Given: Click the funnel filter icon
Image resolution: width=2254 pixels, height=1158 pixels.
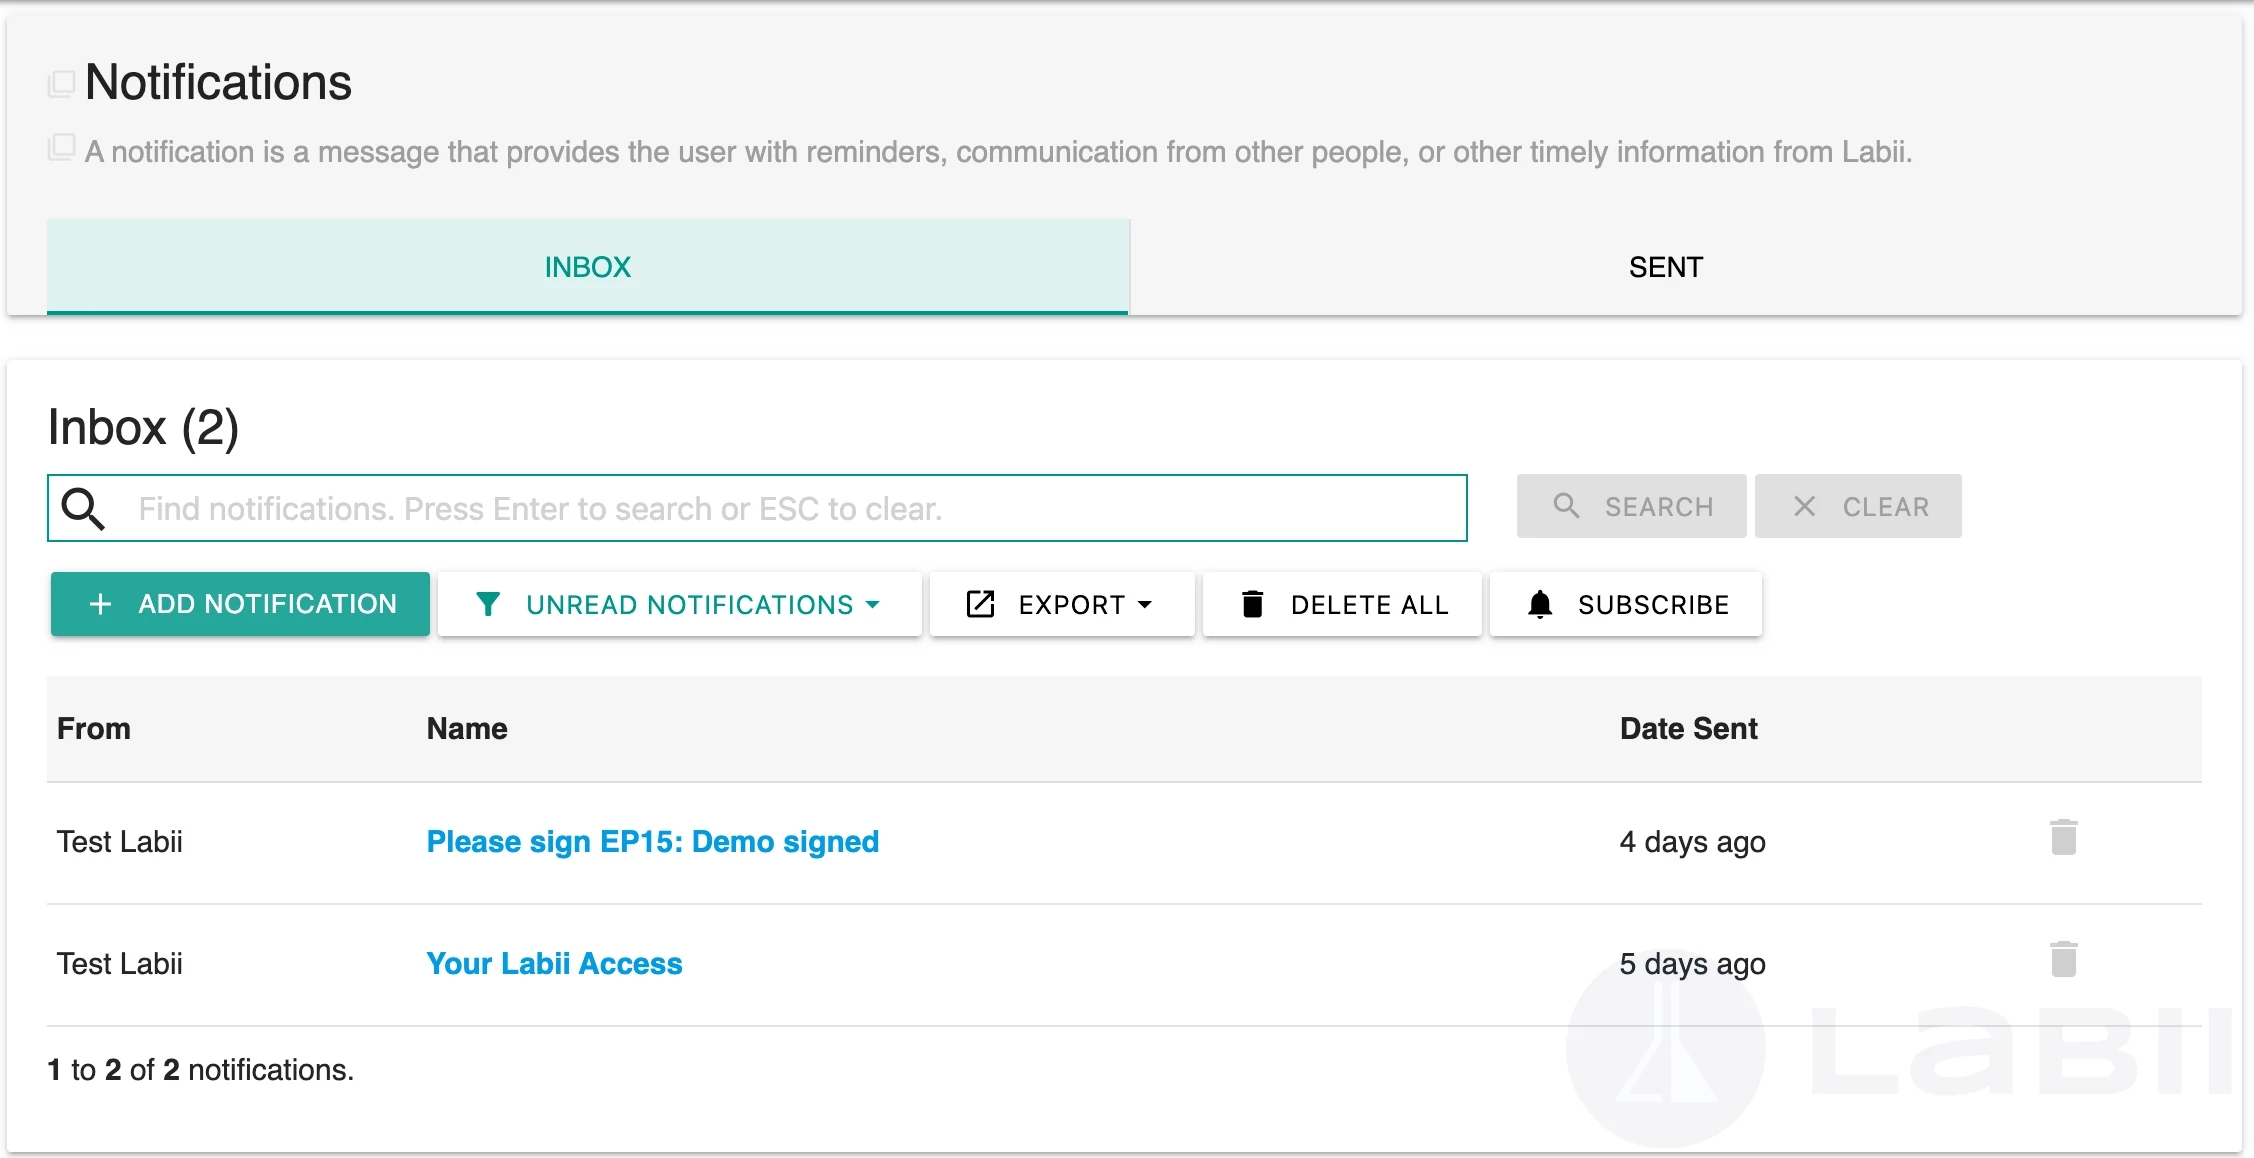Looking at the screenshot, I should (488, 604).
